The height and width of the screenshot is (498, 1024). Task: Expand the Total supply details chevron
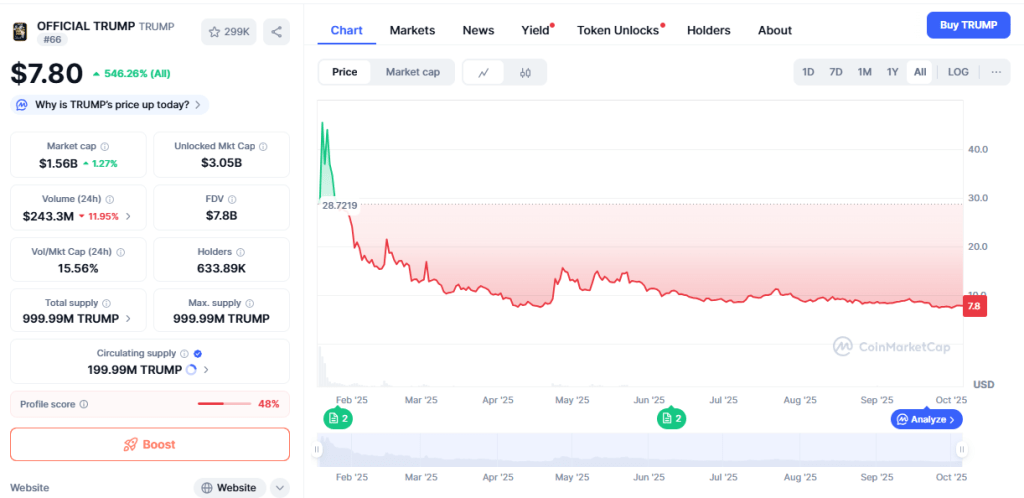128,319
